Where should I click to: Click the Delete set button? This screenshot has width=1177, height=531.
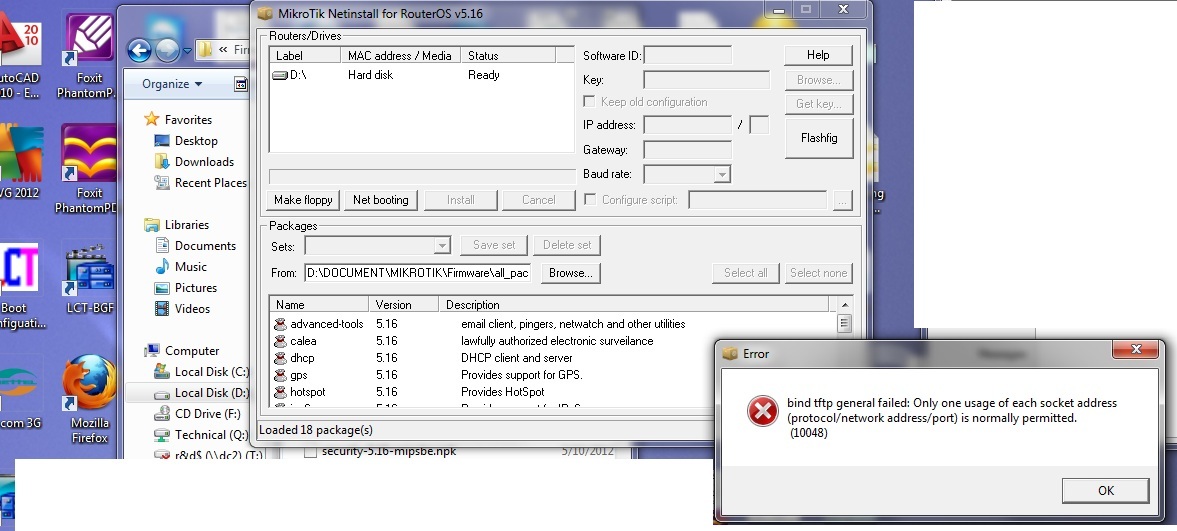(x=567, y=245)
